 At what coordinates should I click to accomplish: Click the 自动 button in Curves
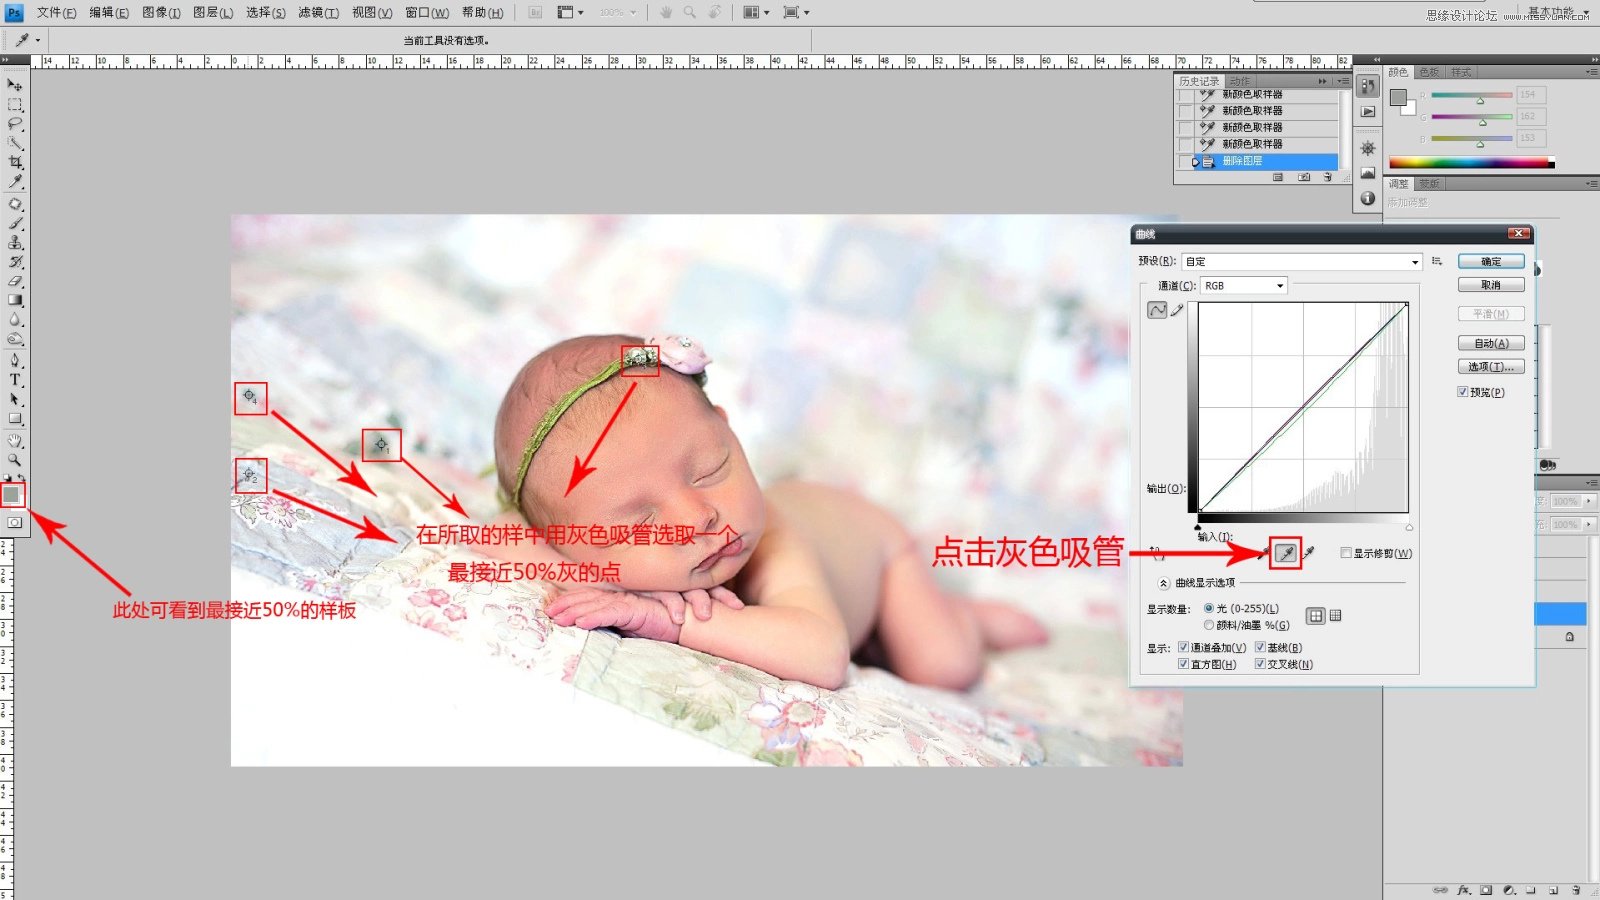coord(1490,342)
